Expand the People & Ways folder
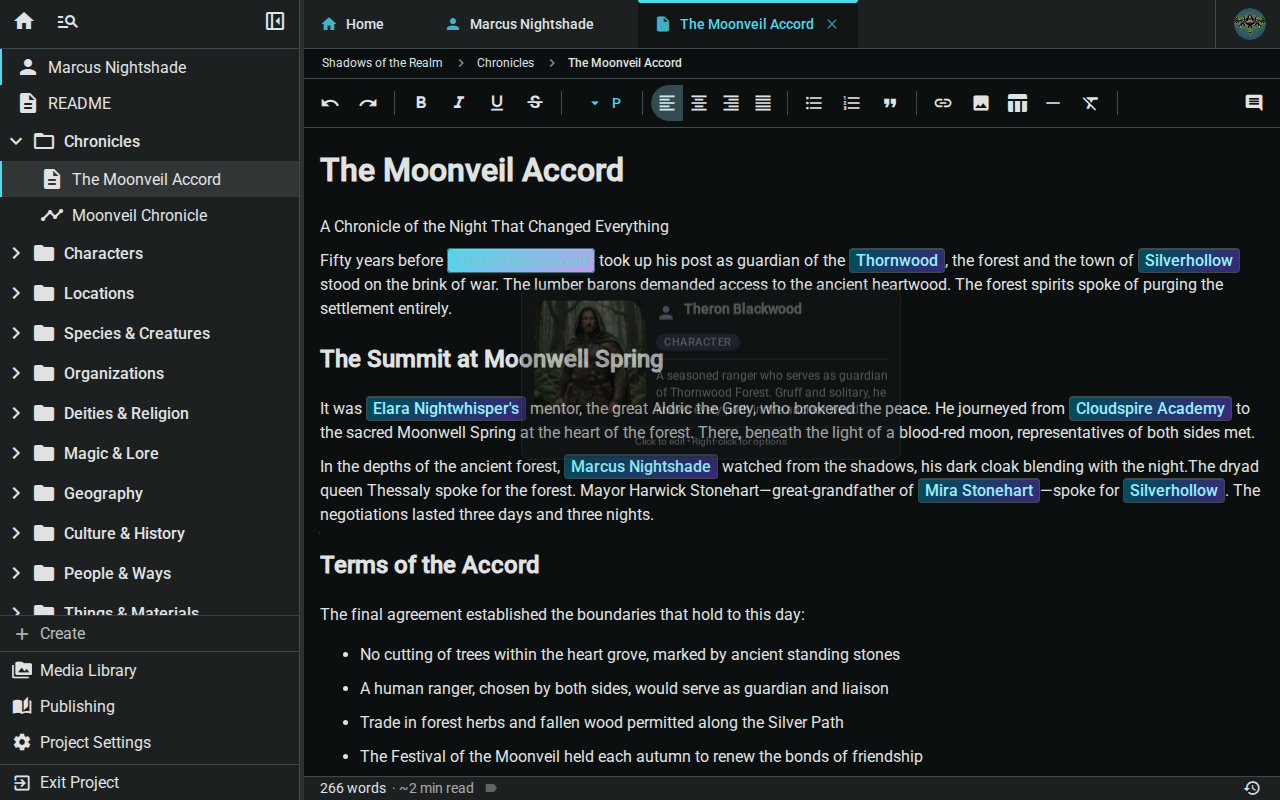 click(16, 573)
